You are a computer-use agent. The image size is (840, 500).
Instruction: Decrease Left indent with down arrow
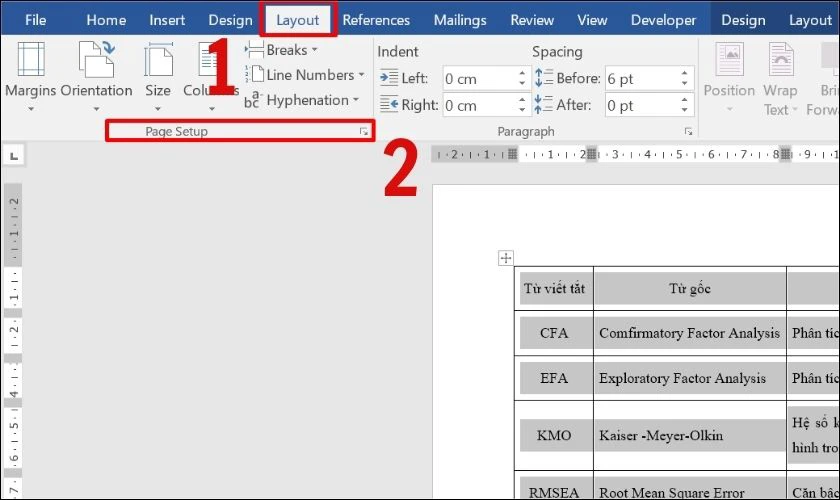(522, 84)
